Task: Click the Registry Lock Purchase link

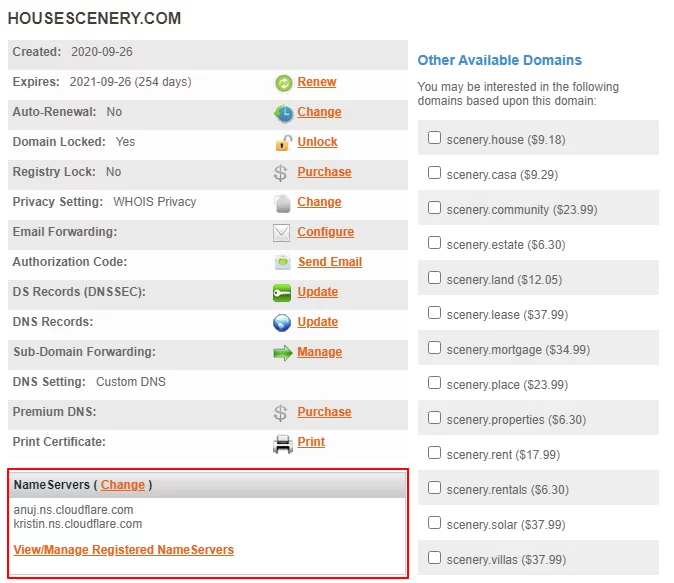Action: click(x=324, y=172)
